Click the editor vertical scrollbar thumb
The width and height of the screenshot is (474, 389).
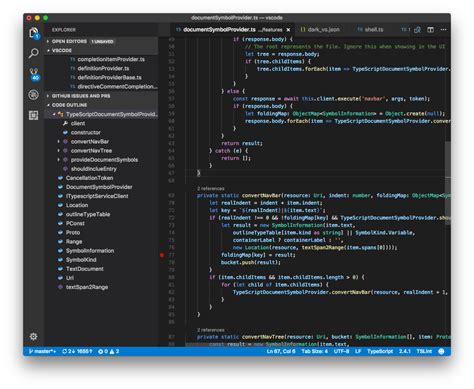click(x=448, y=183)
